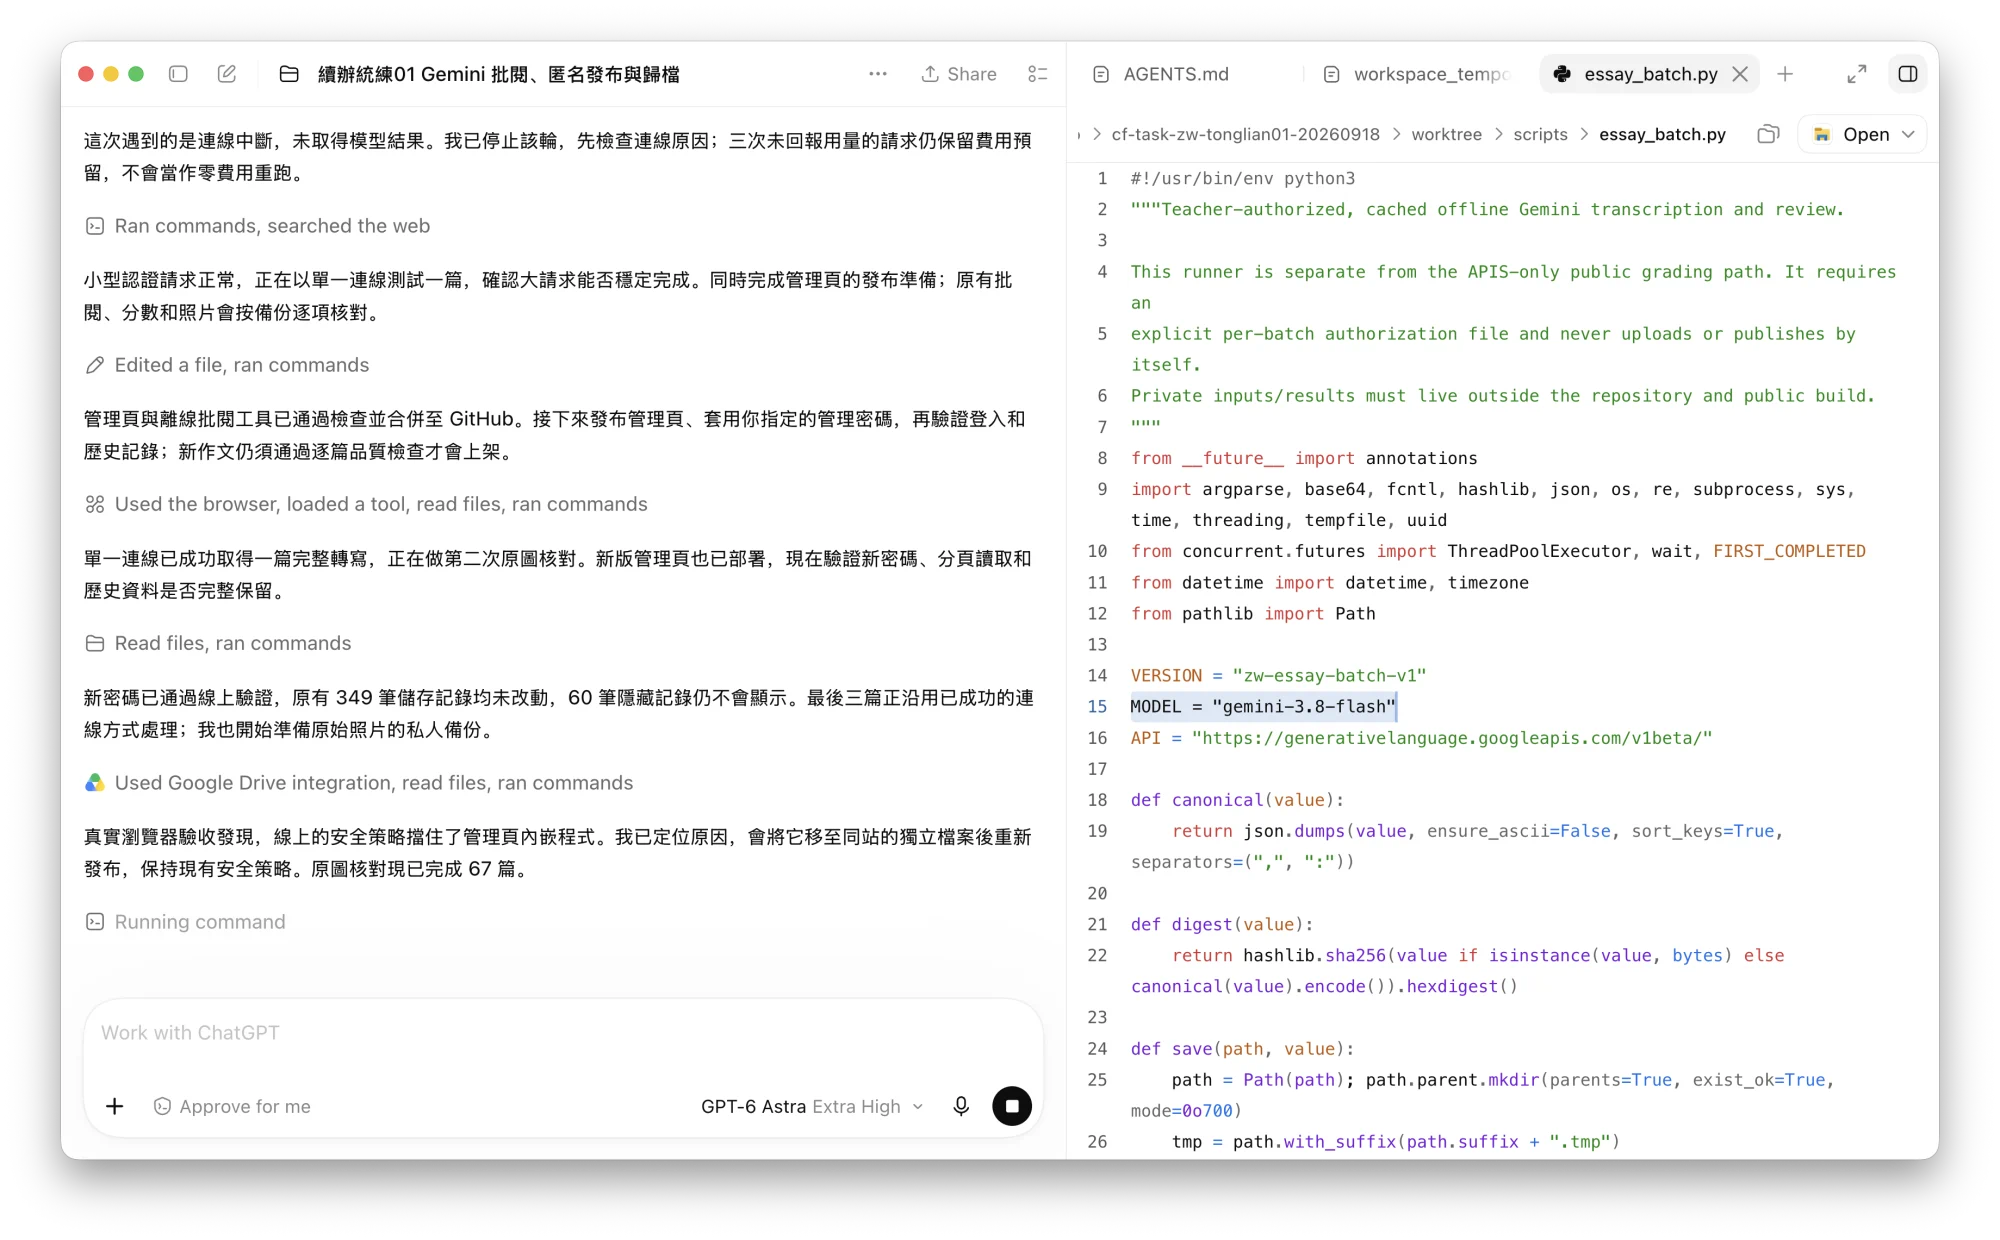Screen dimensions: 2000x1240
Task: Add attachment with the plus button
Action: click(115, 1106)
